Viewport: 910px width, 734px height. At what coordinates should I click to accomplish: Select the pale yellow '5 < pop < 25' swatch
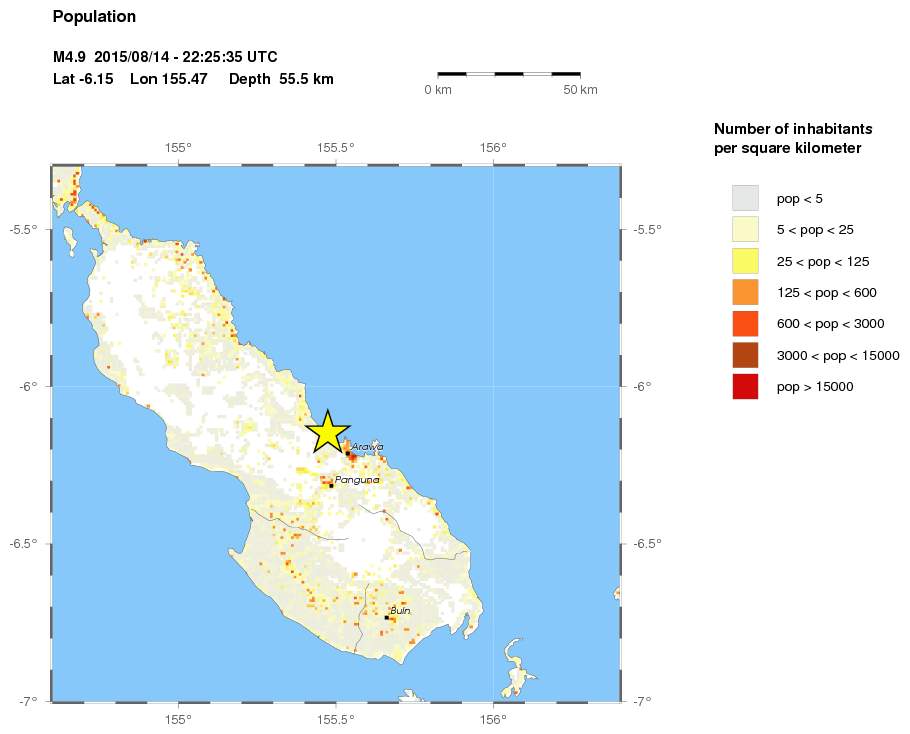[745, 230]
